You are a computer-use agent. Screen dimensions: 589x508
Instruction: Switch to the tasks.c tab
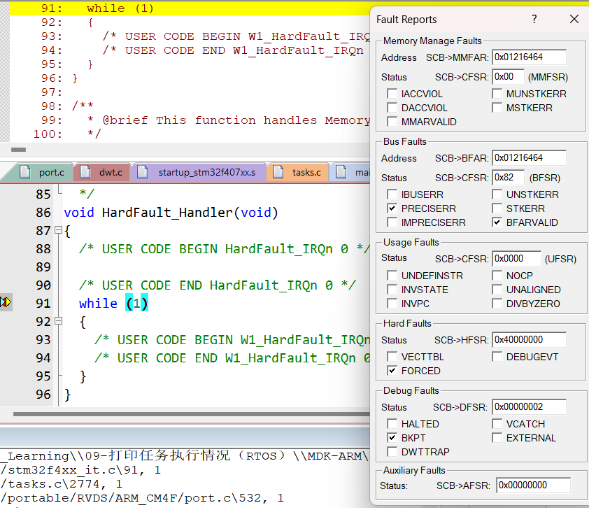[x=299, y=172]
